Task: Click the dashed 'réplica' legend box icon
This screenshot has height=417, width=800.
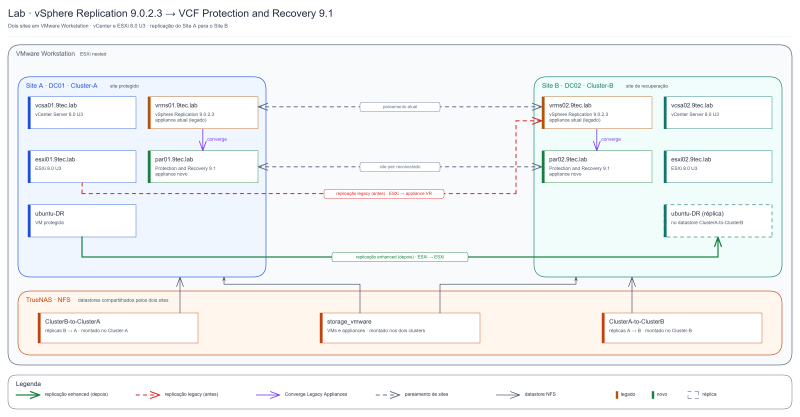Action: click(x=693, y=395)
